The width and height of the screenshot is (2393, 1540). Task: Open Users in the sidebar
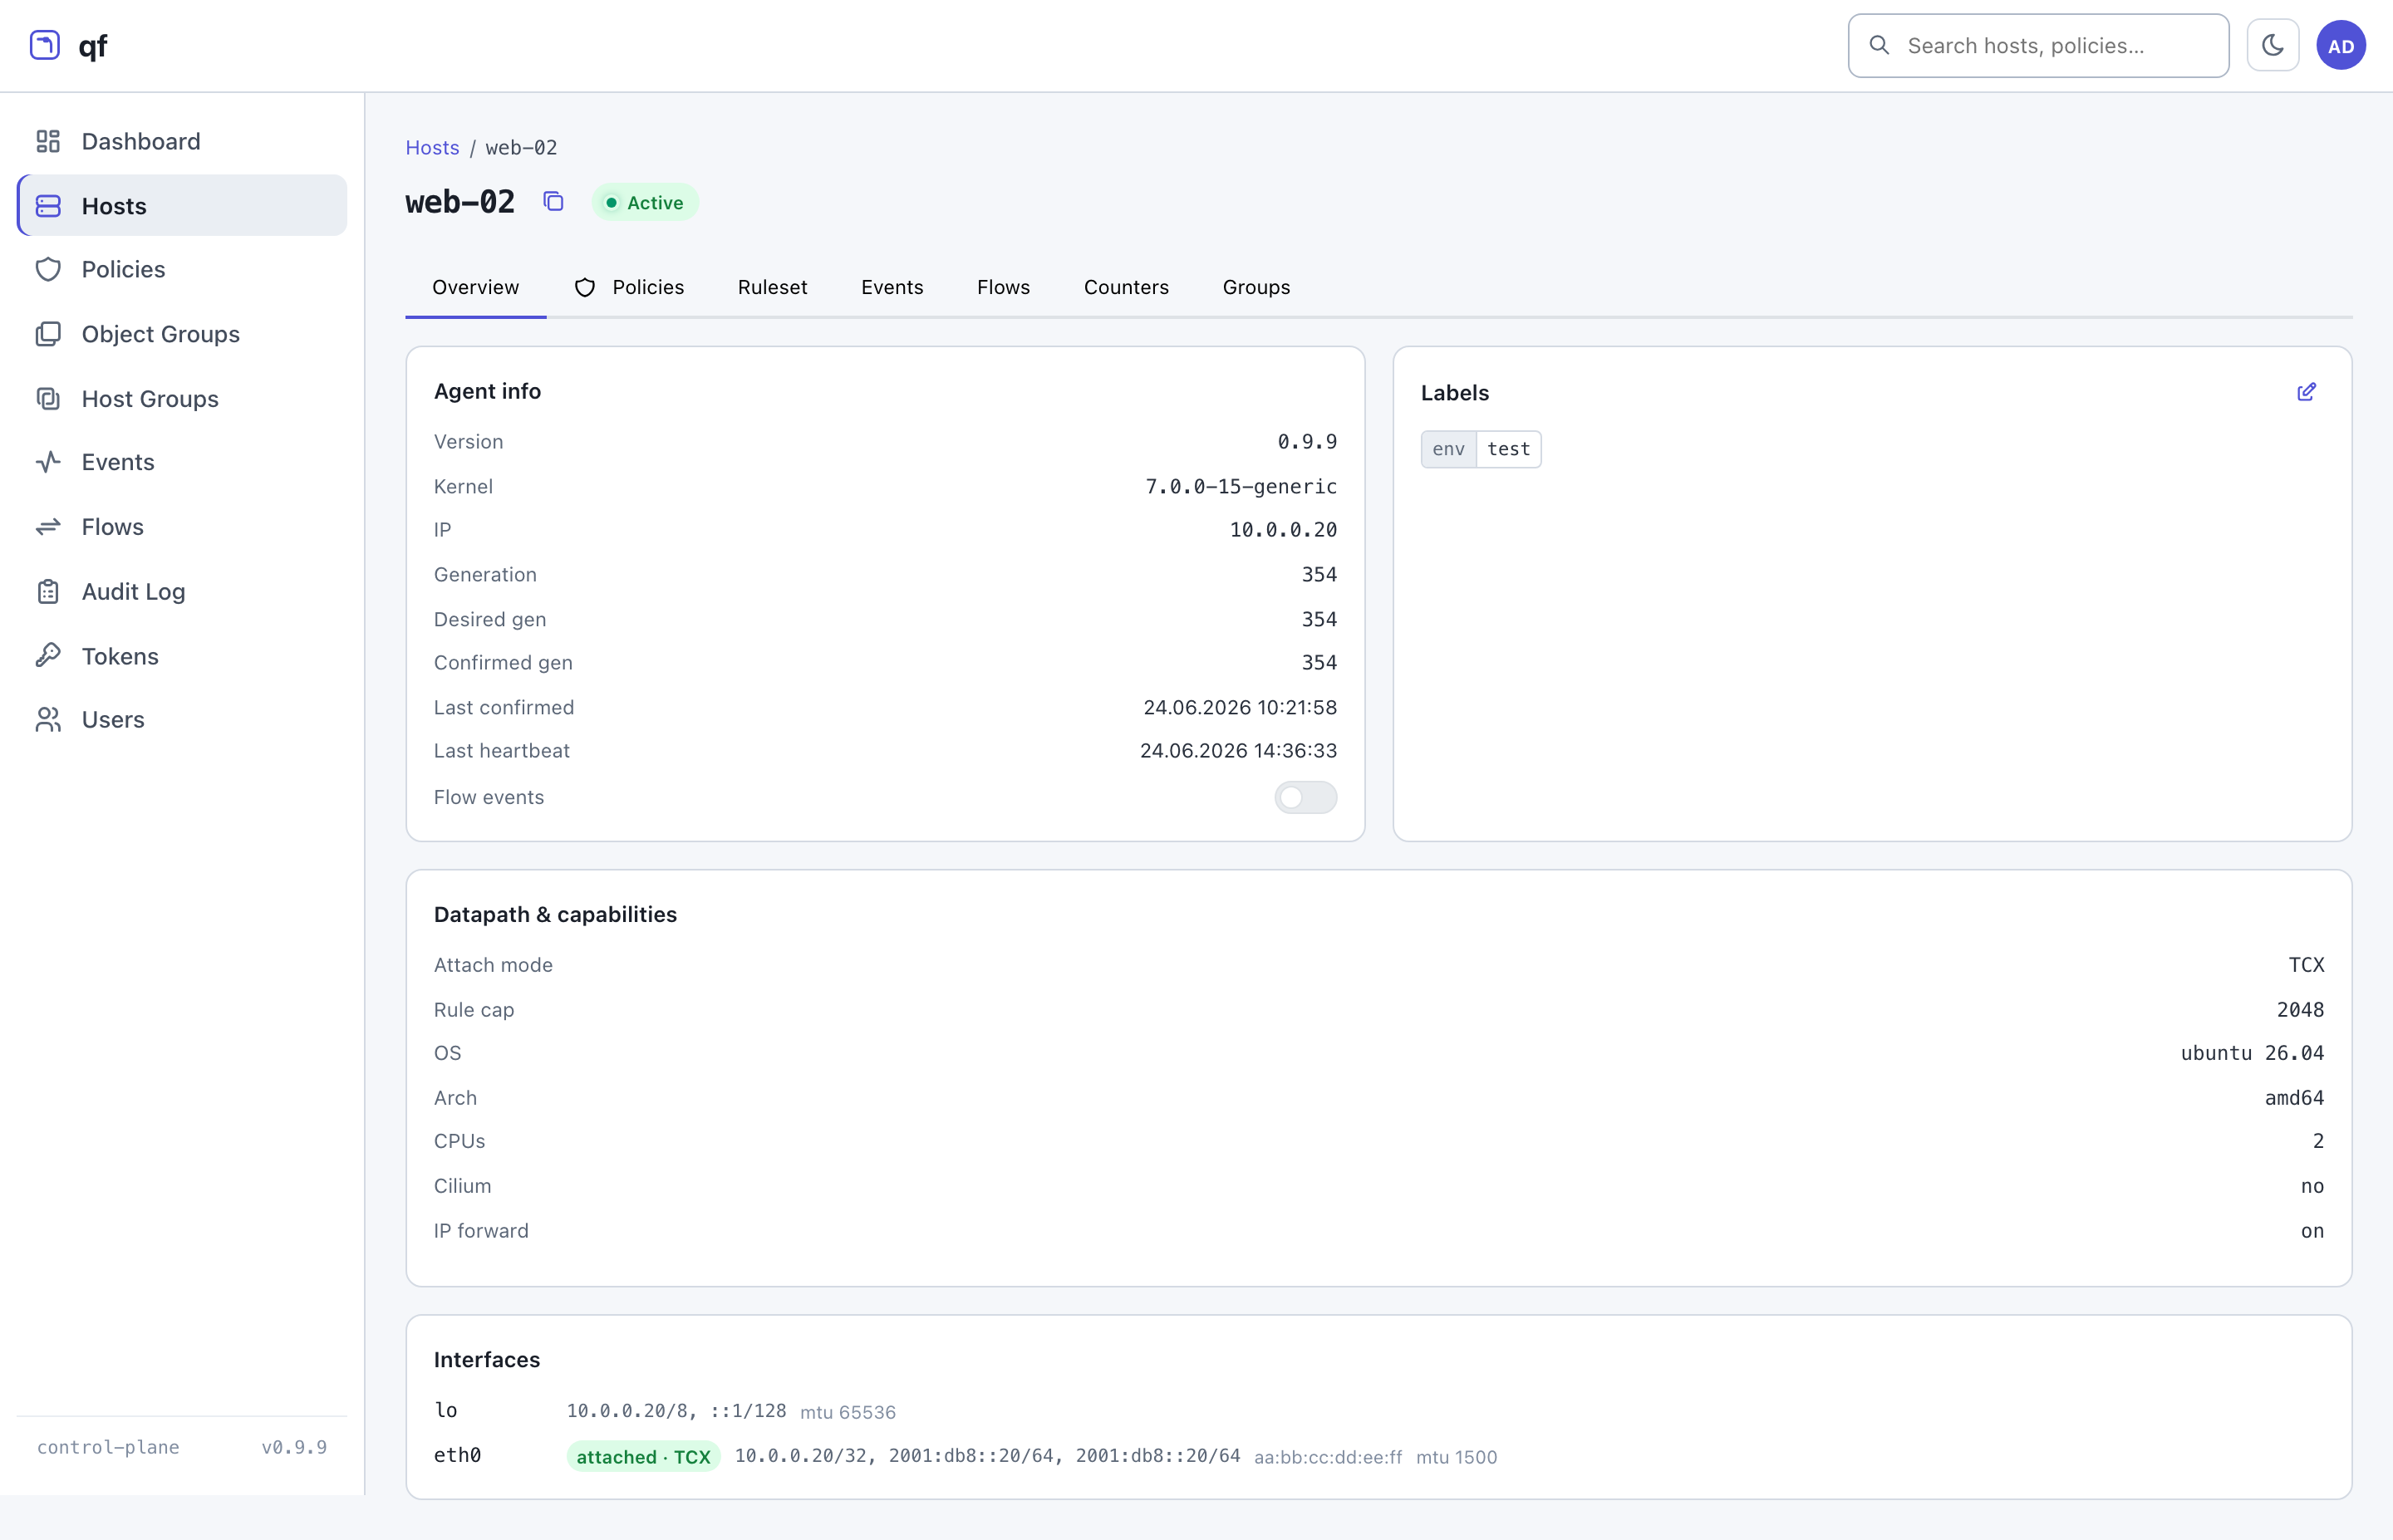click(182, 720)
